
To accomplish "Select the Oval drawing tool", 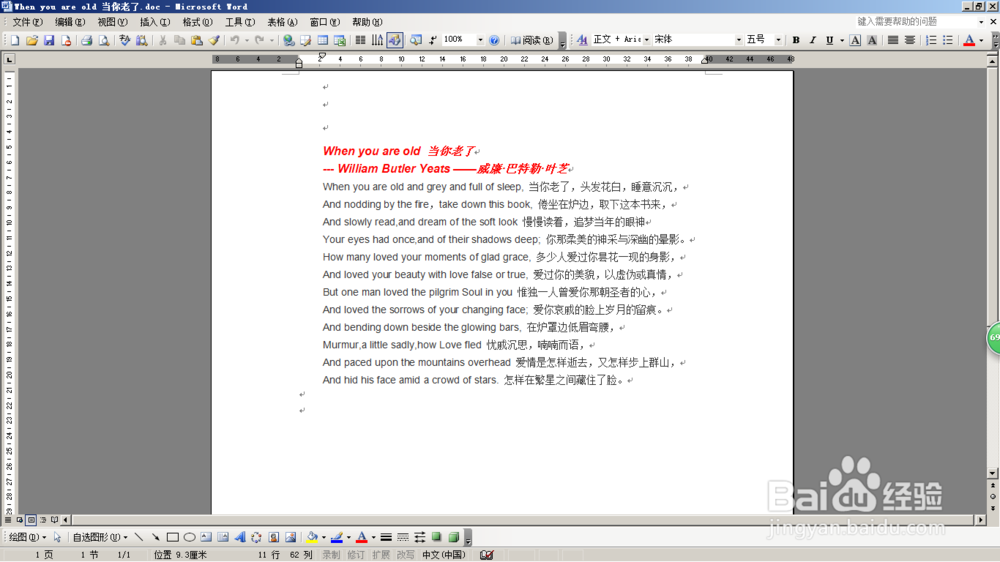I will coord(189,537).
